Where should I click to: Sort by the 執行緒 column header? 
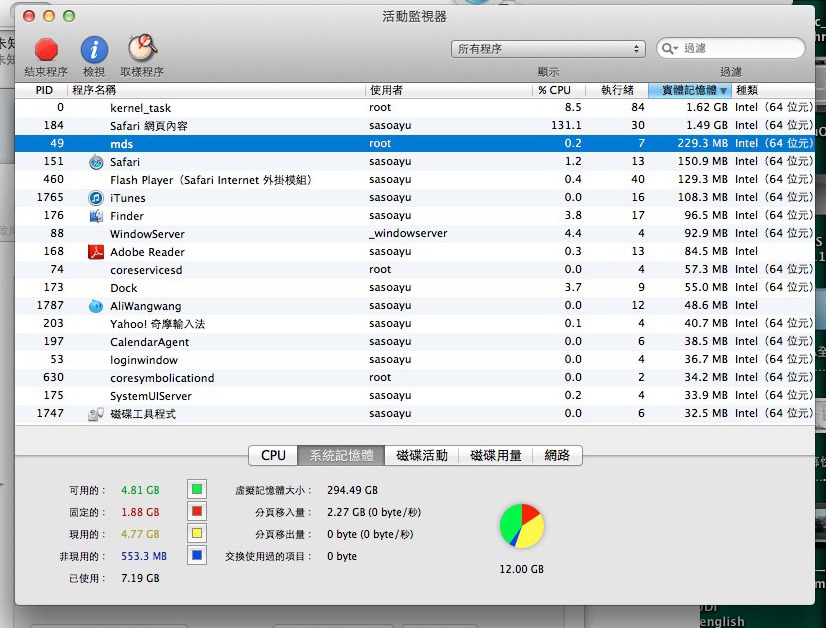tap(617, 90)
